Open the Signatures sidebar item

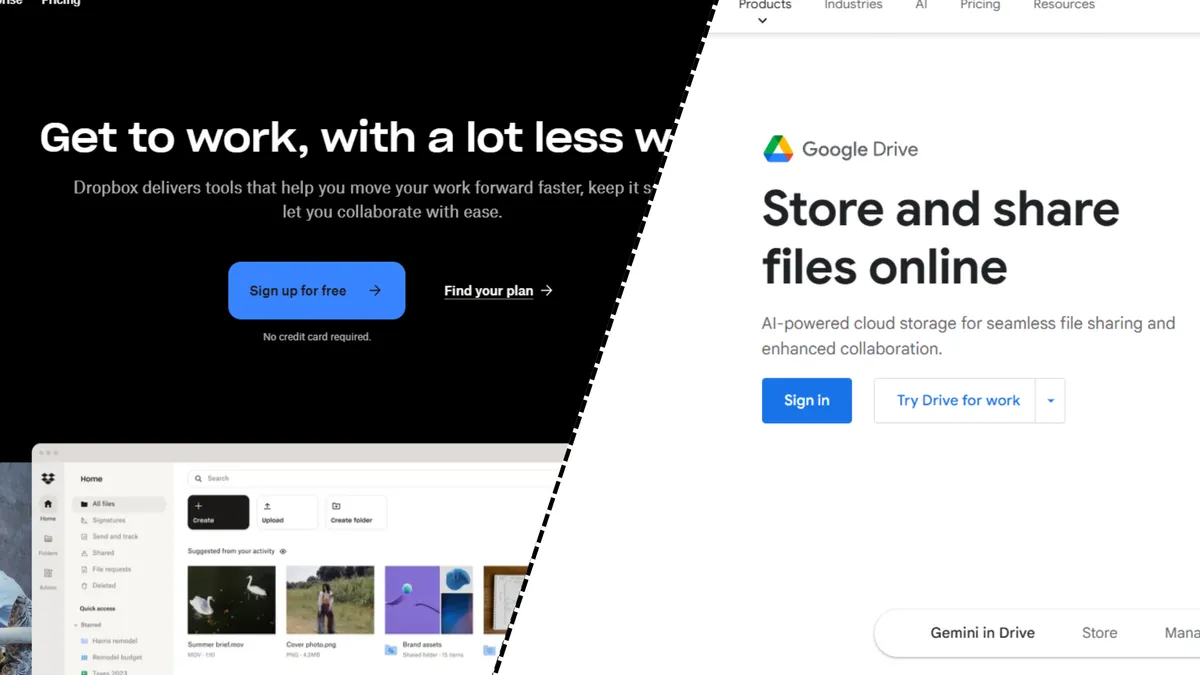(x=110, y=520)
